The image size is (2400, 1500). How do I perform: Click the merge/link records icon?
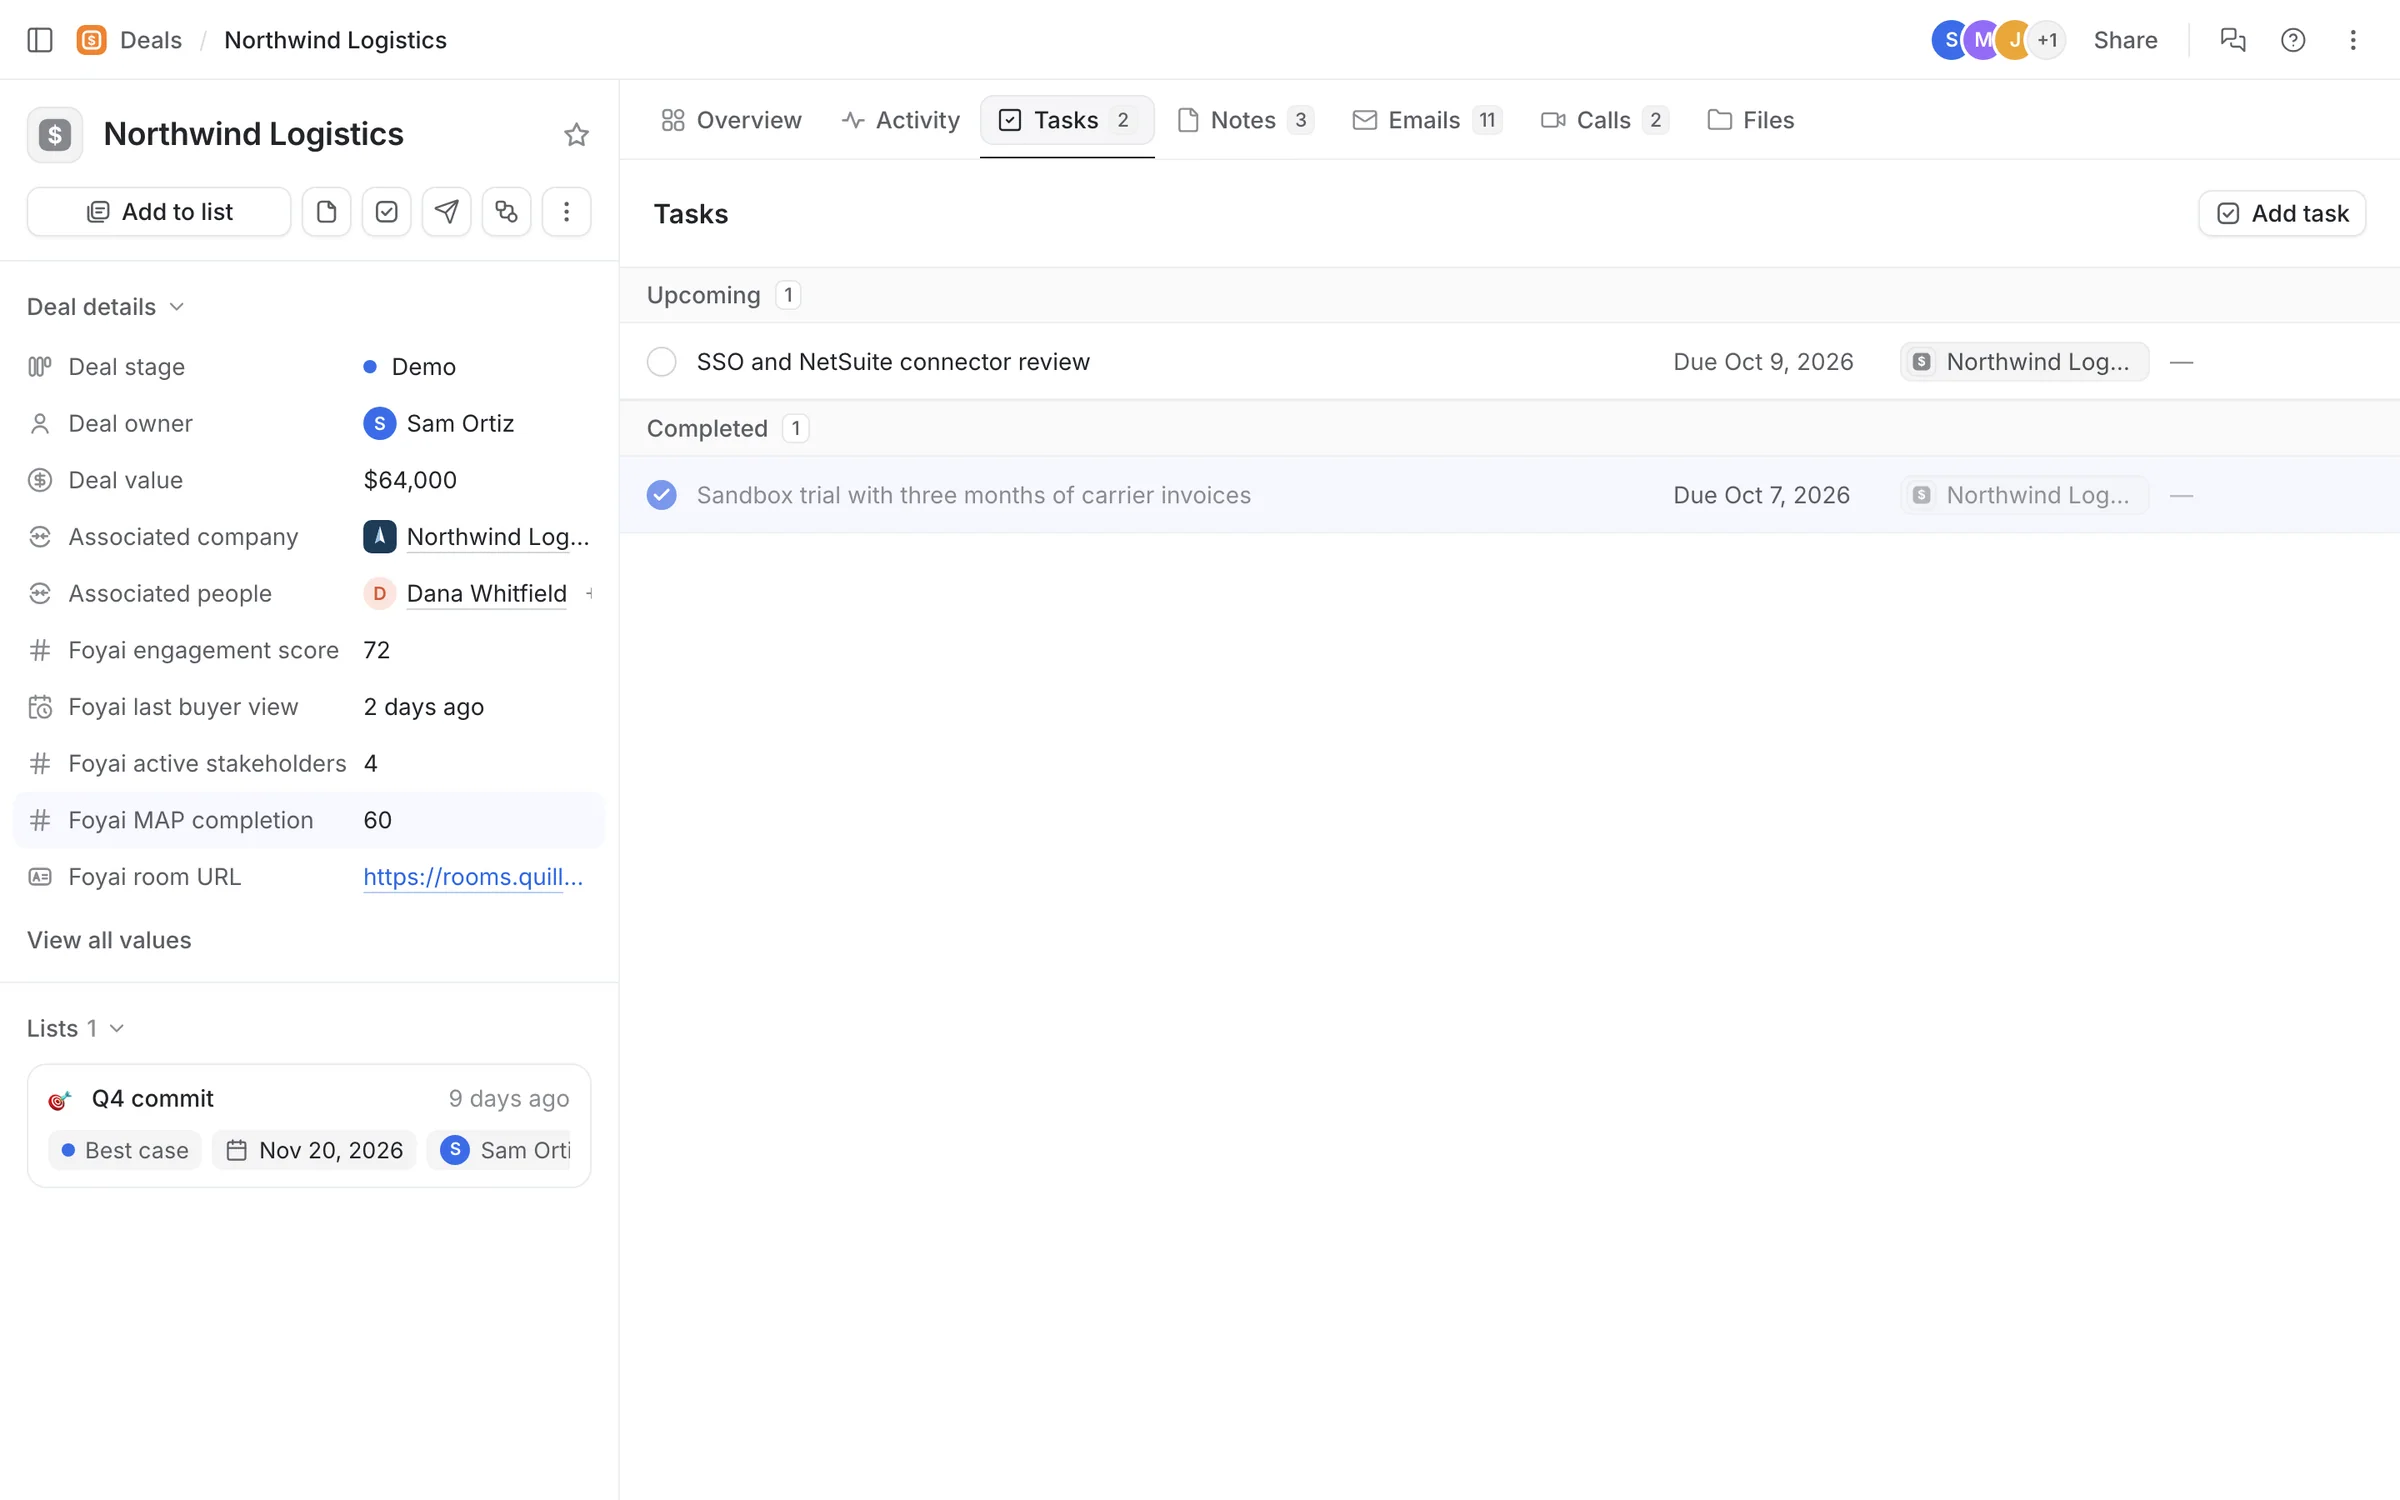click(x=506, y=212)
